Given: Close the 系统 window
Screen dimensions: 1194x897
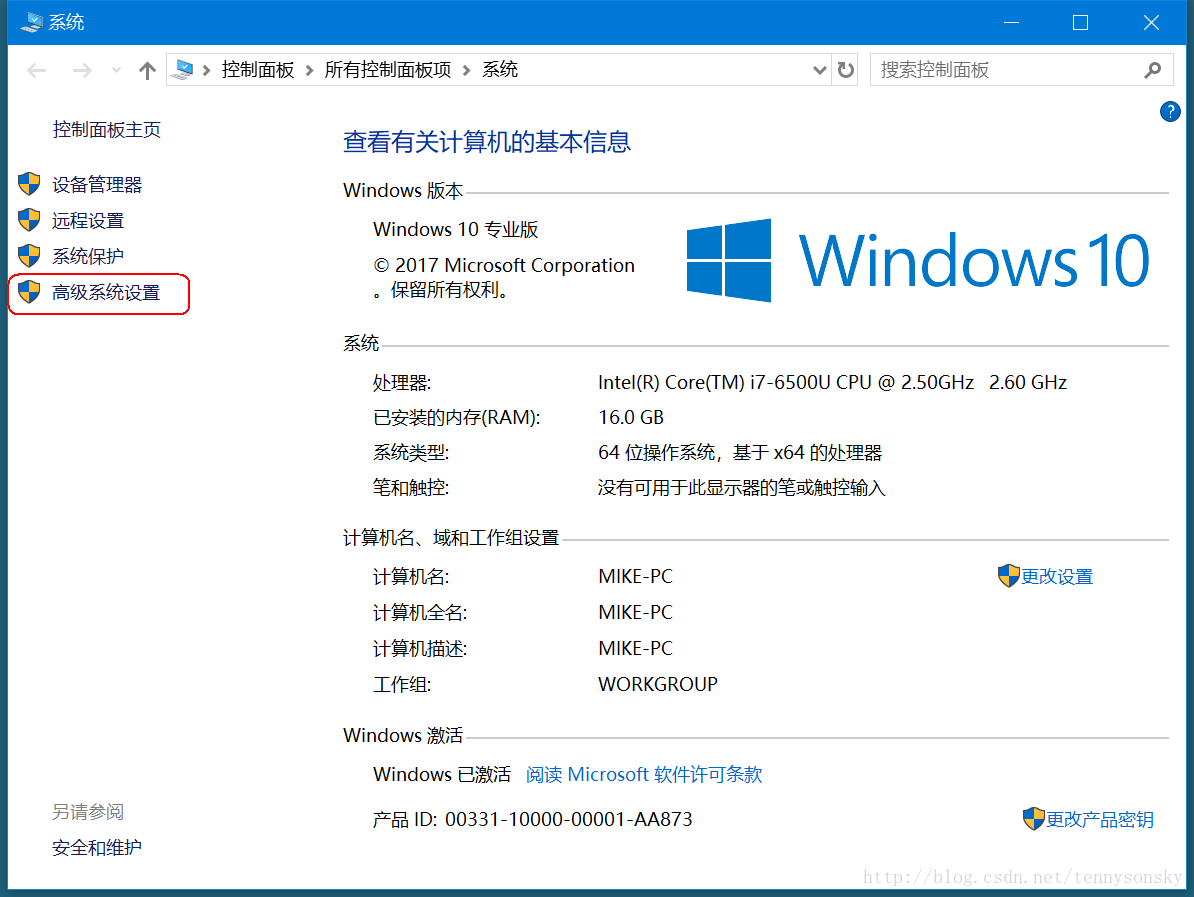Looking at the screenshot, I should coord(1151,23).
